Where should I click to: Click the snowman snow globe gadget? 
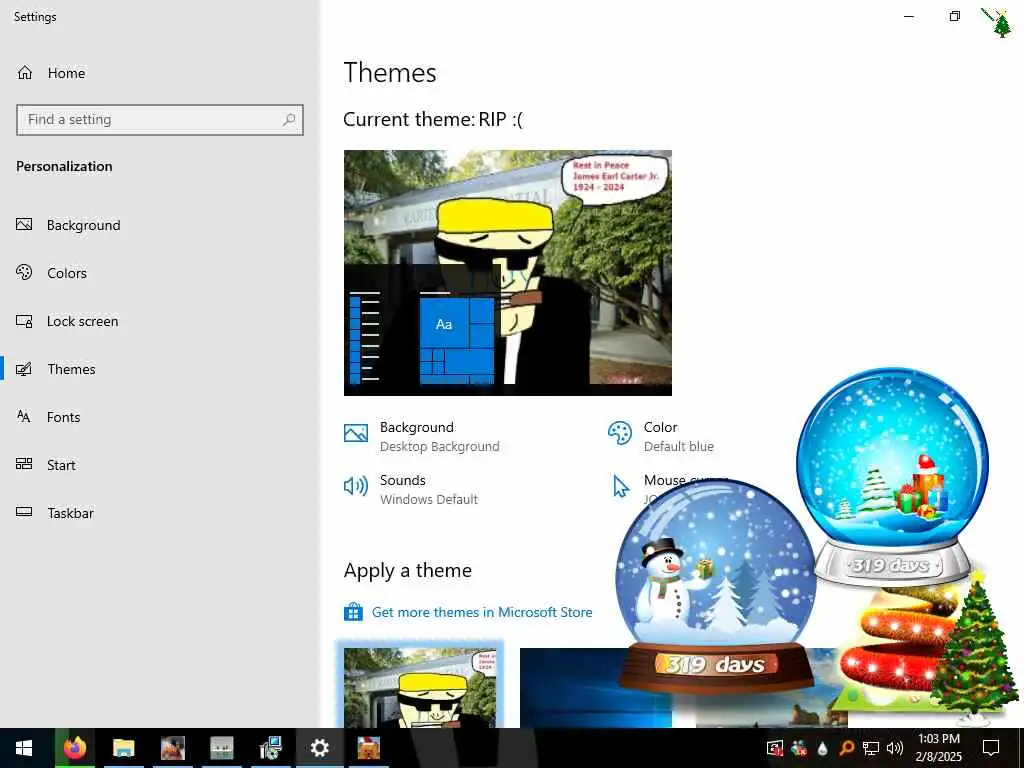point(716,586)
